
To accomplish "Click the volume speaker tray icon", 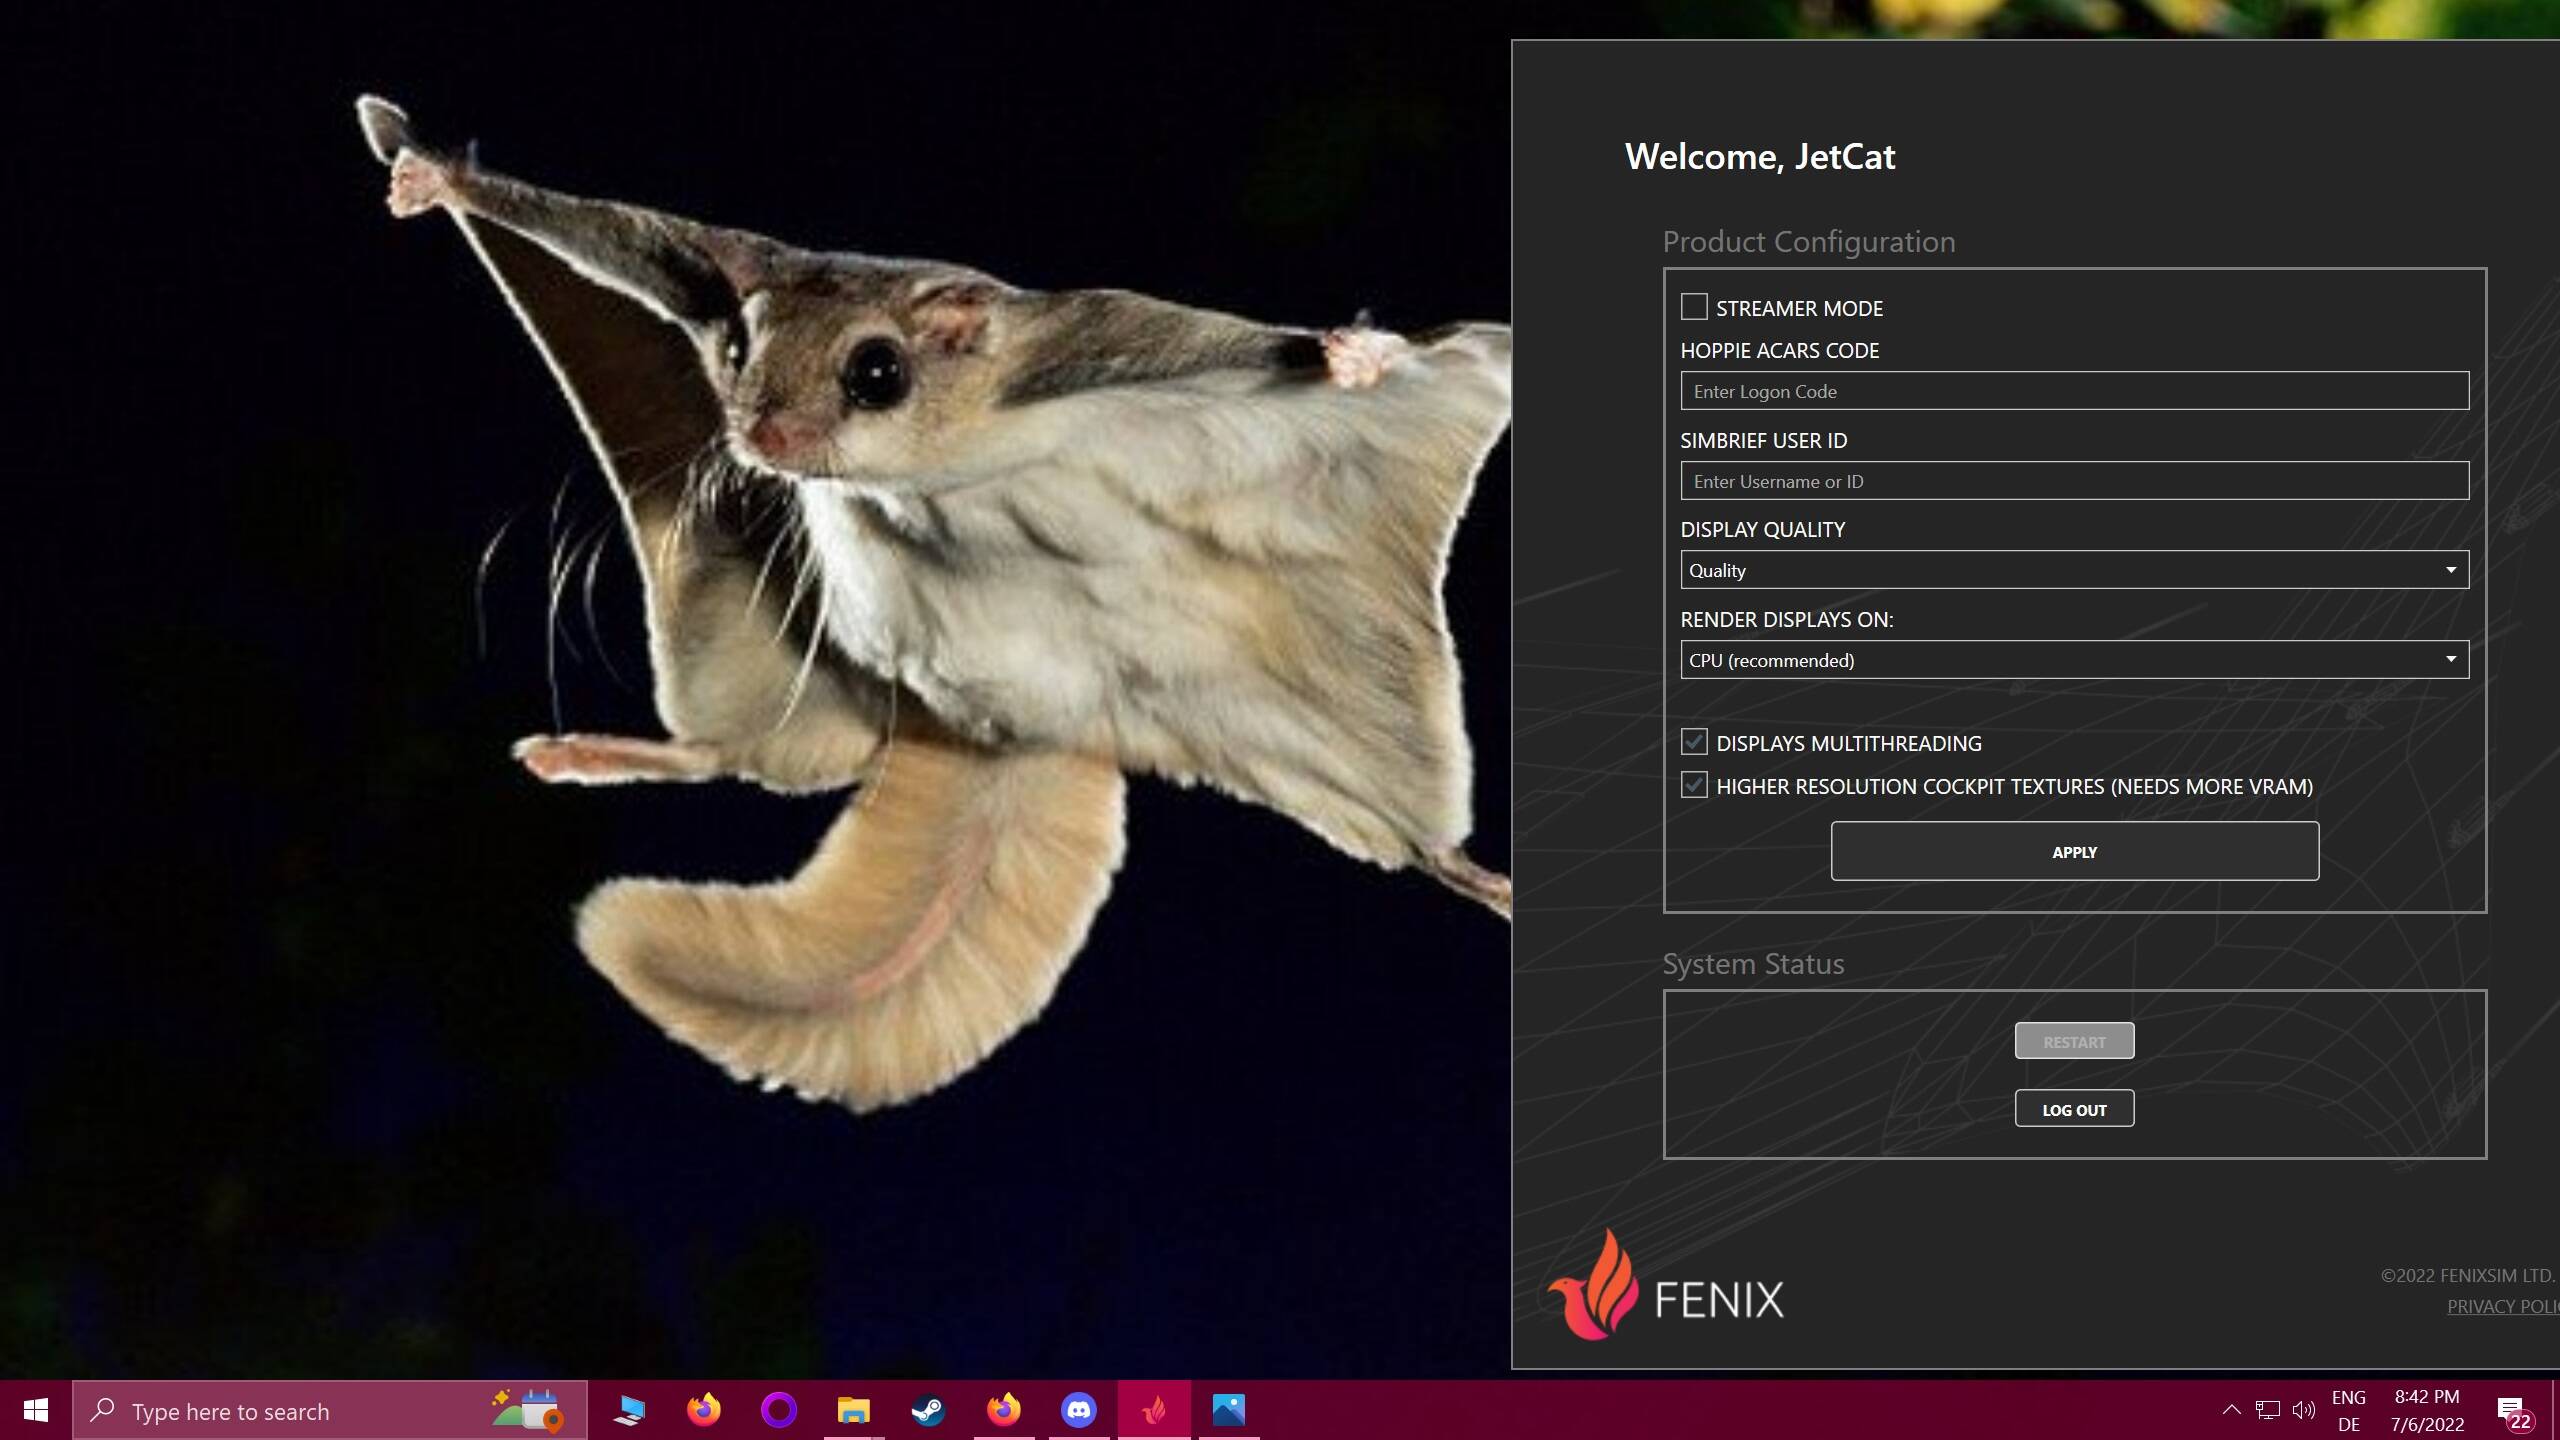I will (2304, 1410).
